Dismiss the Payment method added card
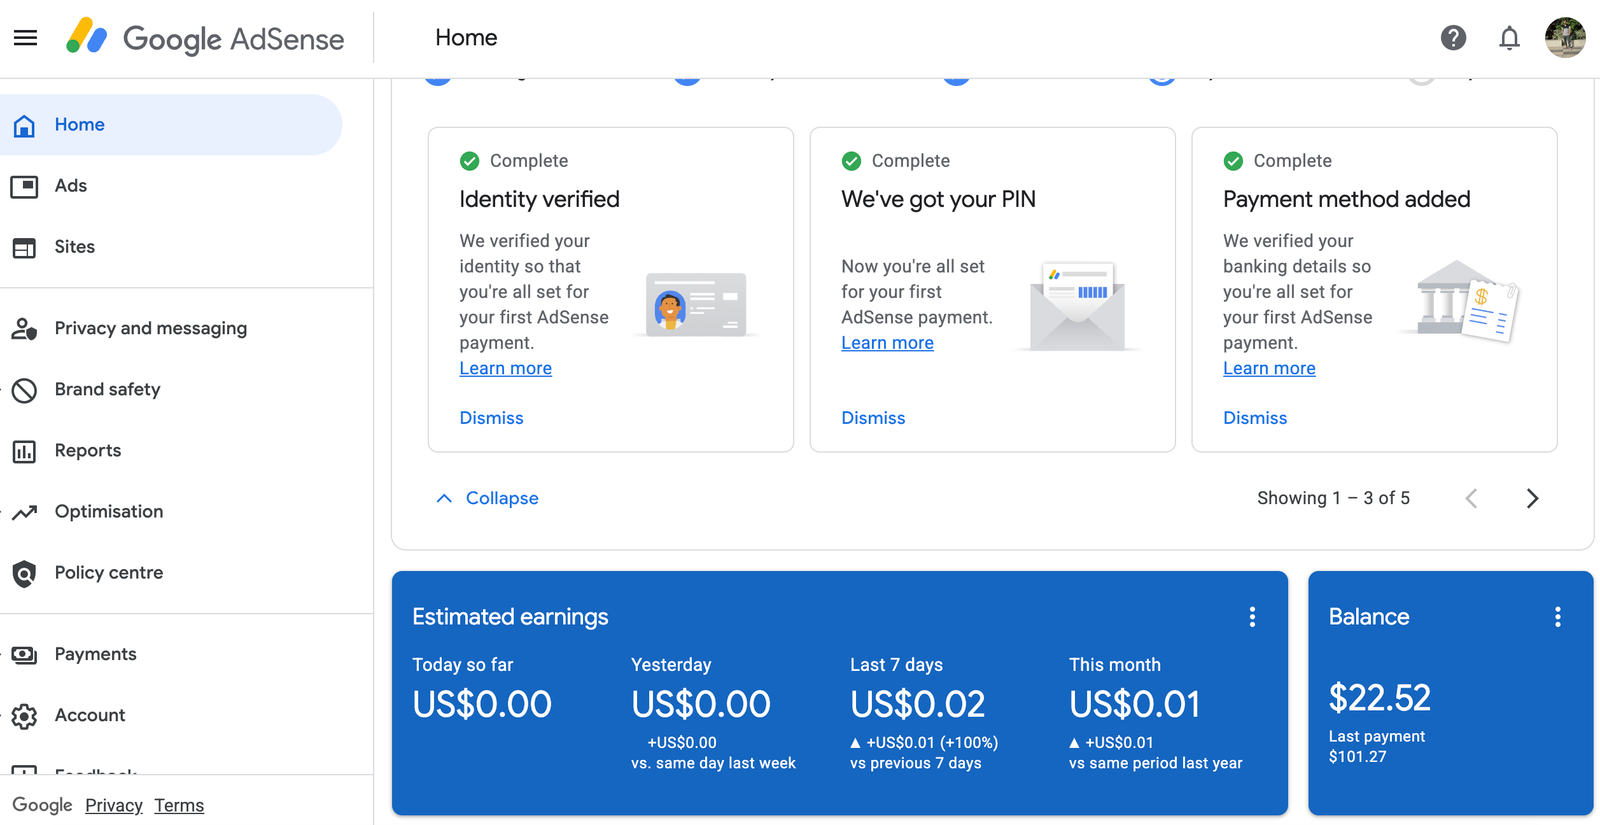 point(1255,418)
